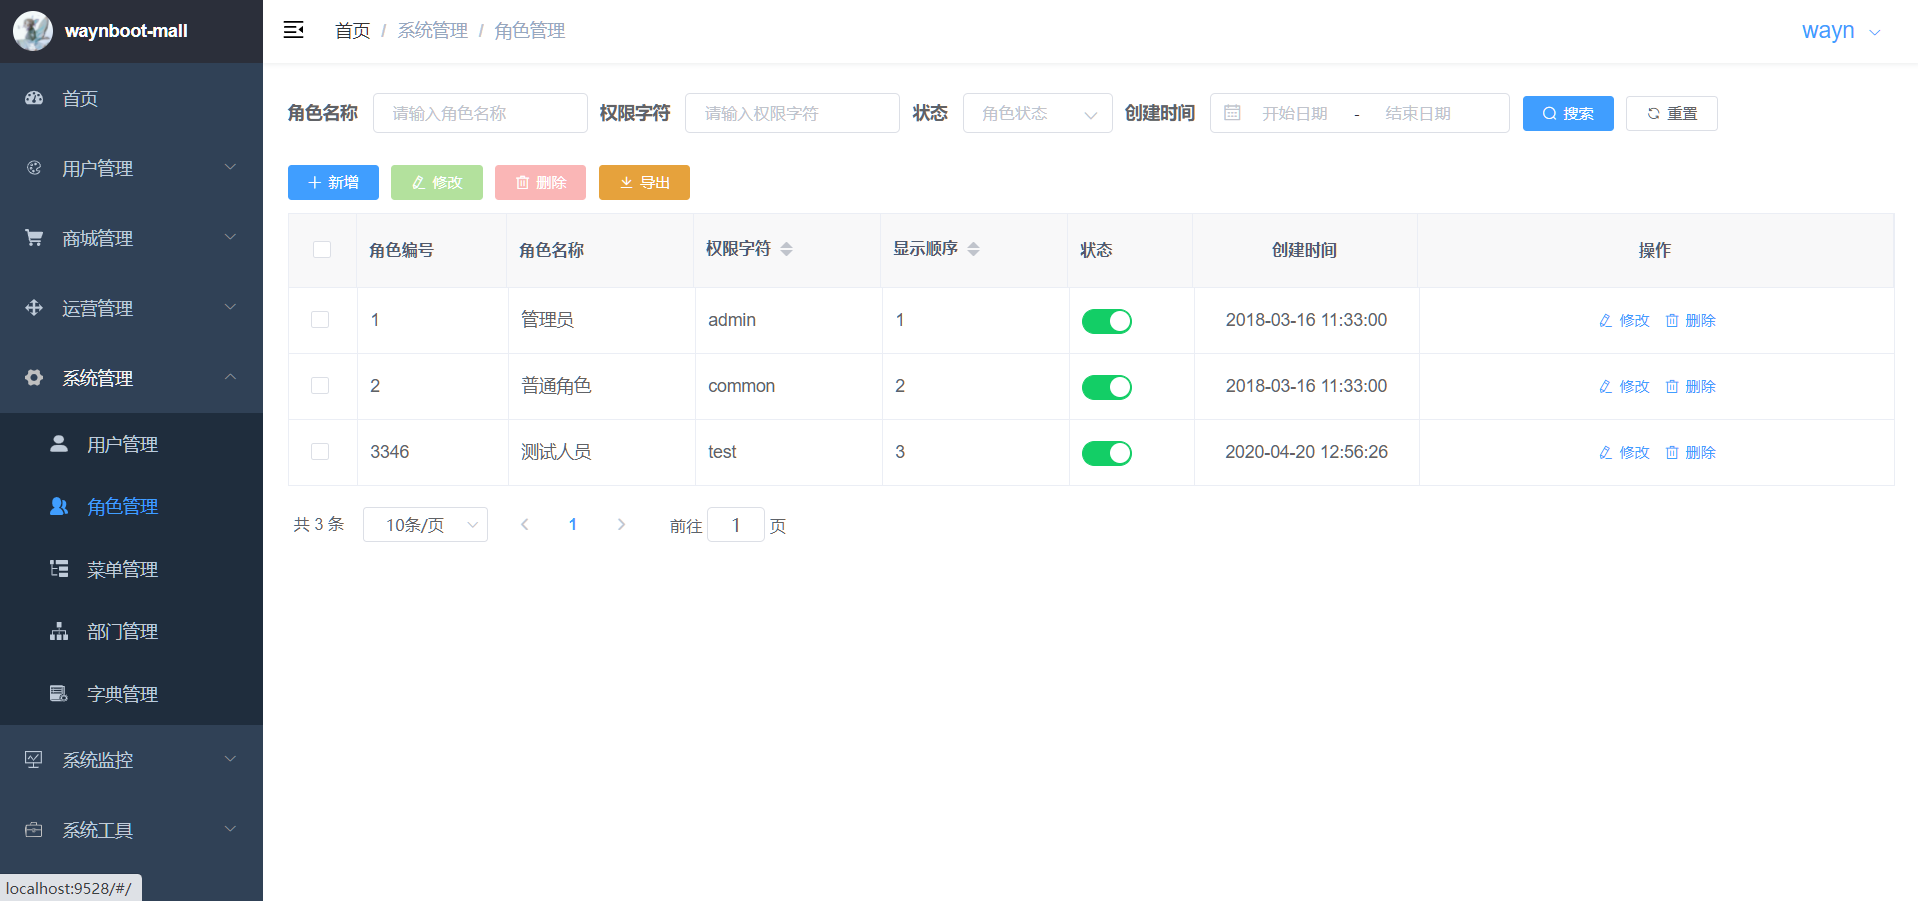The height and width of the screenshot is (901, 1918).
Task: Disable the status toggle for 测试人员
Action: tap(1106, 452)
